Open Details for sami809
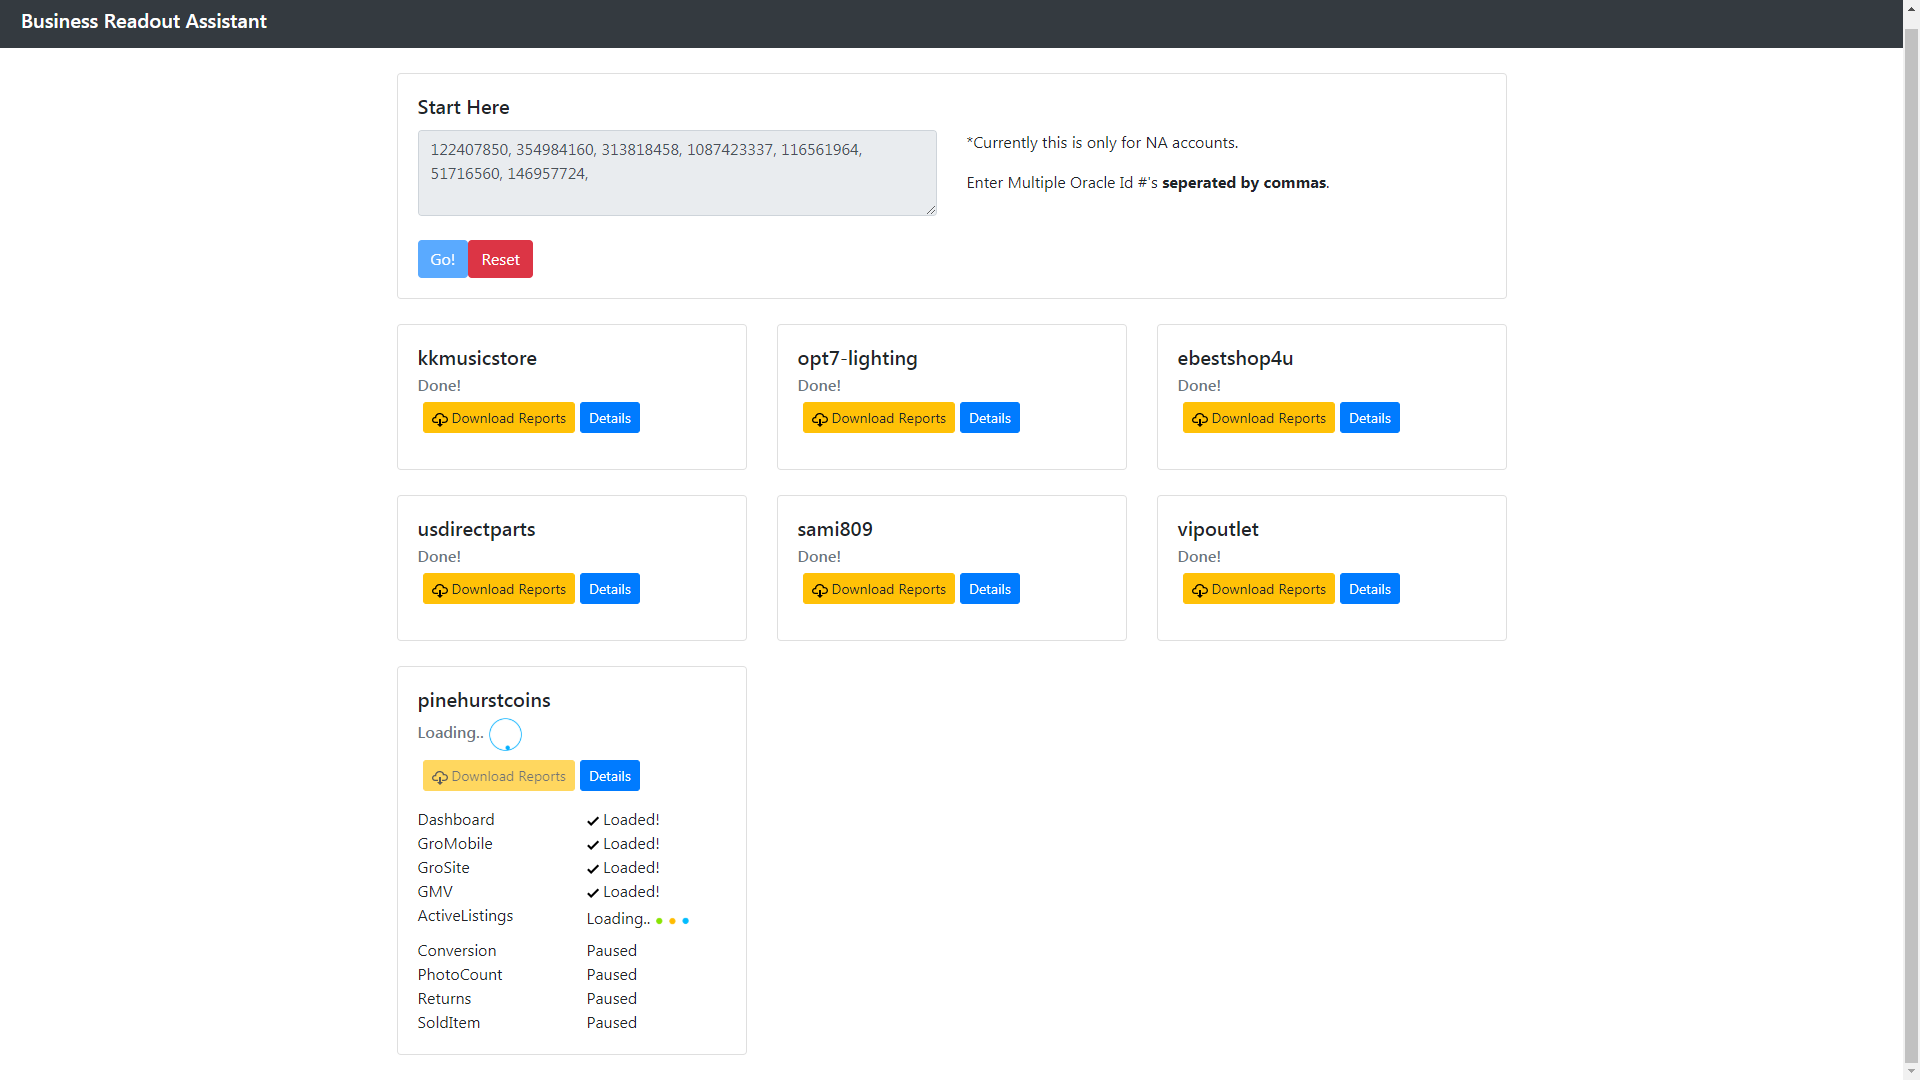 (x=989, y=589)
